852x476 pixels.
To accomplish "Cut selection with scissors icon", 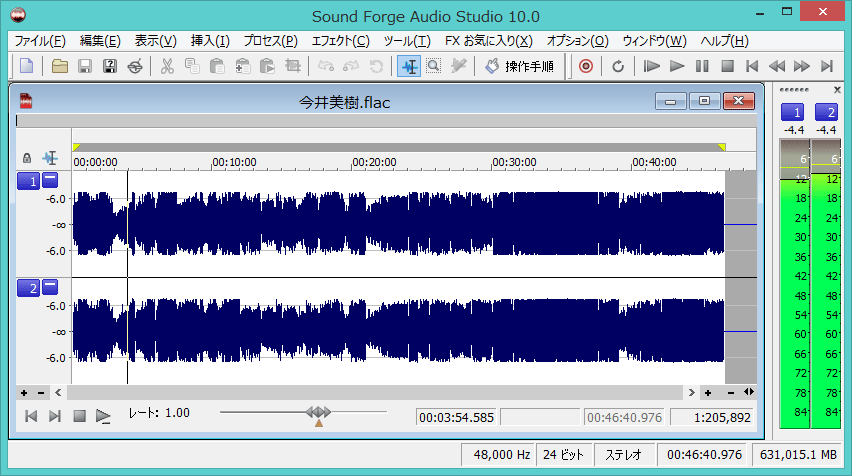I will pyautogui.click(x=167, y=66).
